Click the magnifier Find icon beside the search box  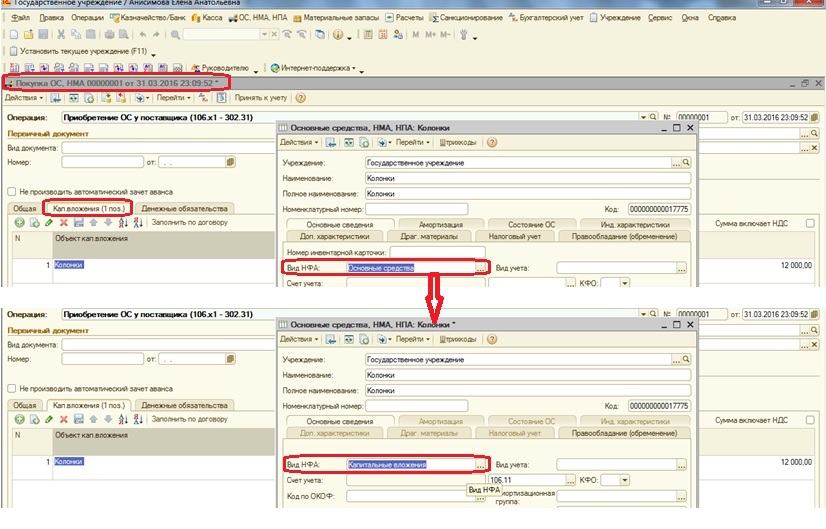[x=175, y=35]
